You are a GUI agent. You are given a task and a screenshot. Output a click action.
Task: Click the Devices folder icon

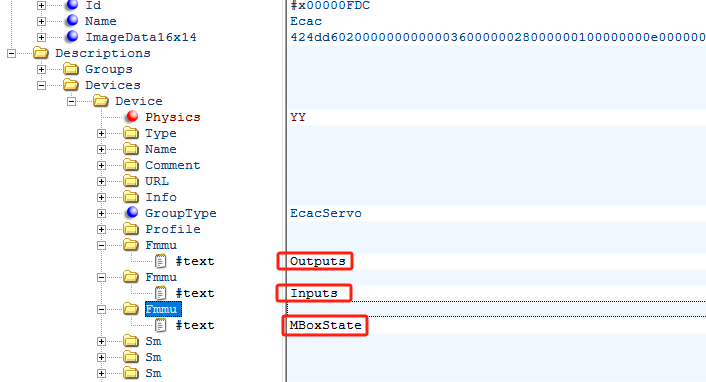[x=71, y=85]
